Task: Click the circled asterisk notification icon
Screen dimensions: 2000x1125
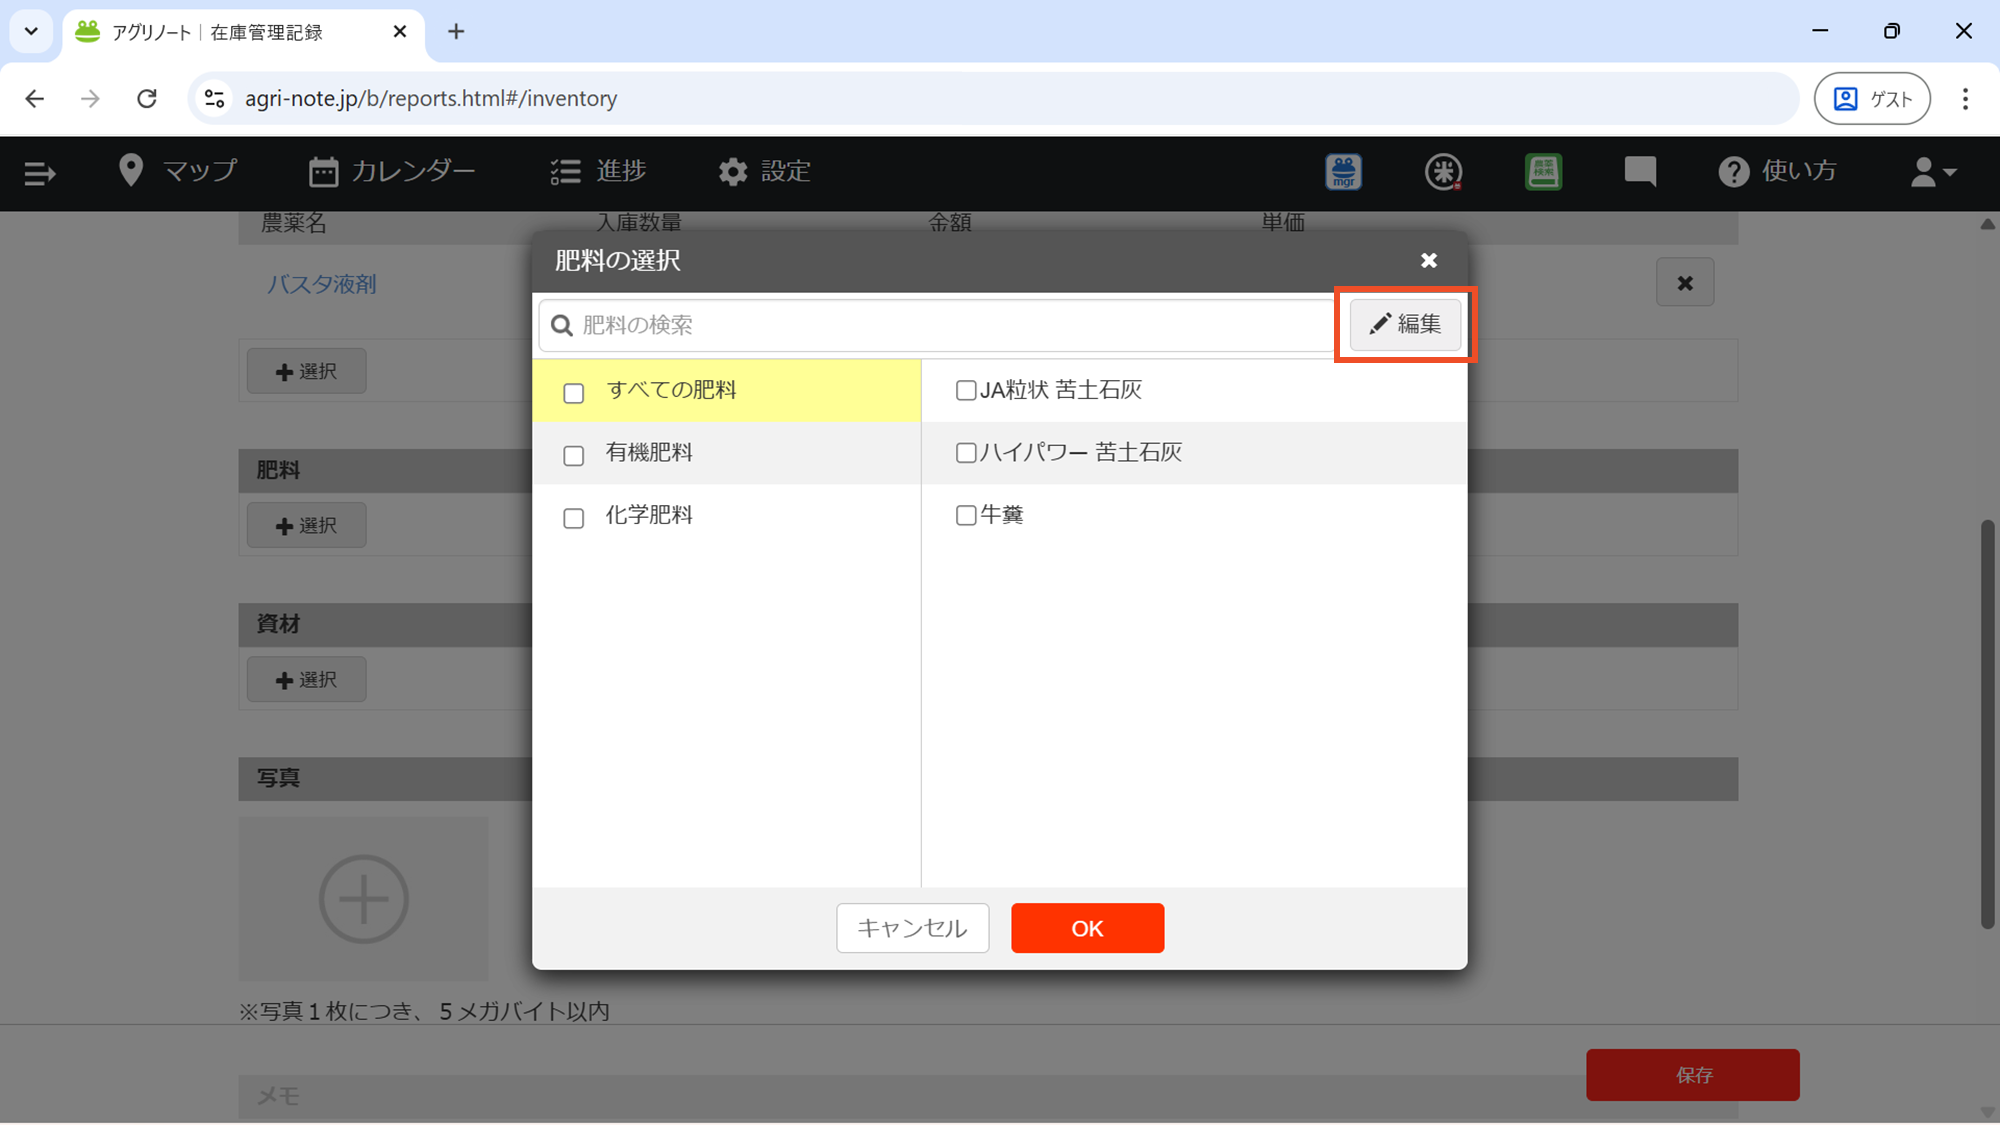Action: point(1443,172)
